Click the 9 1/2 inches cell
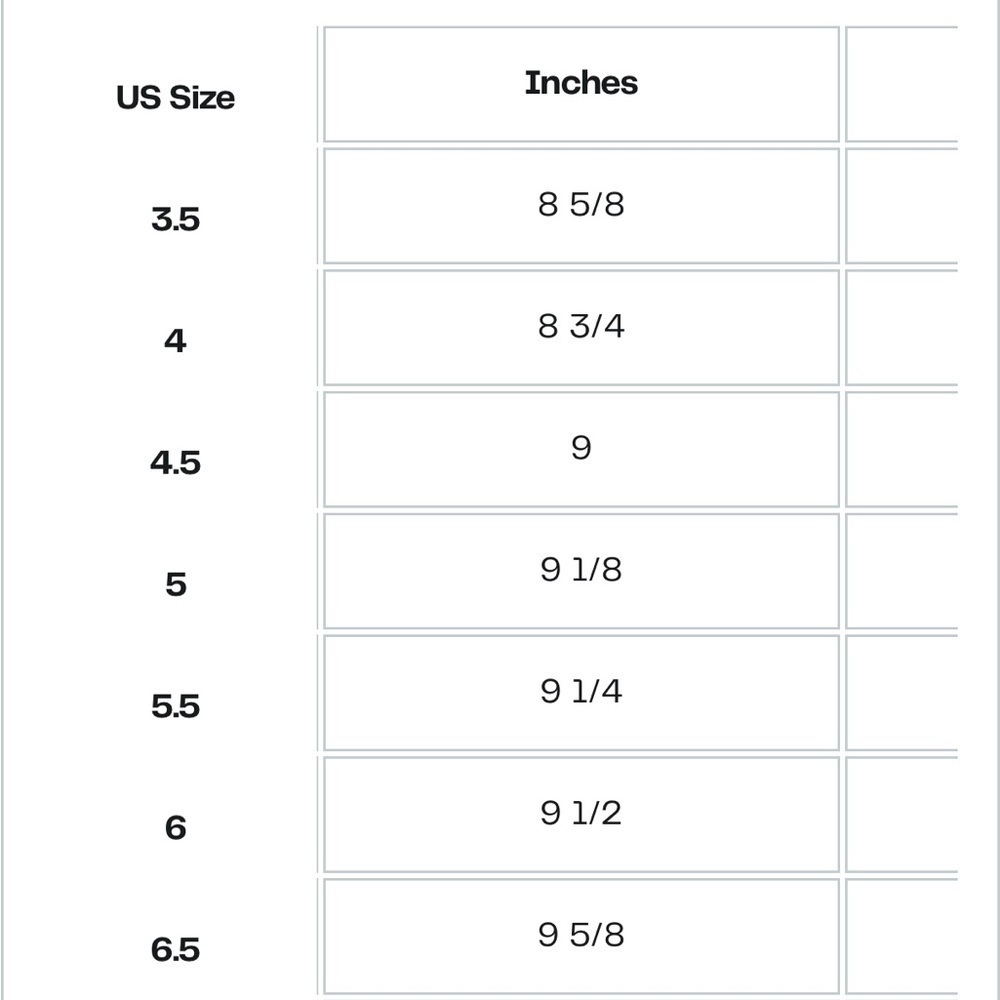This screenshot has width=1000, height=1000. click(581, 815)
